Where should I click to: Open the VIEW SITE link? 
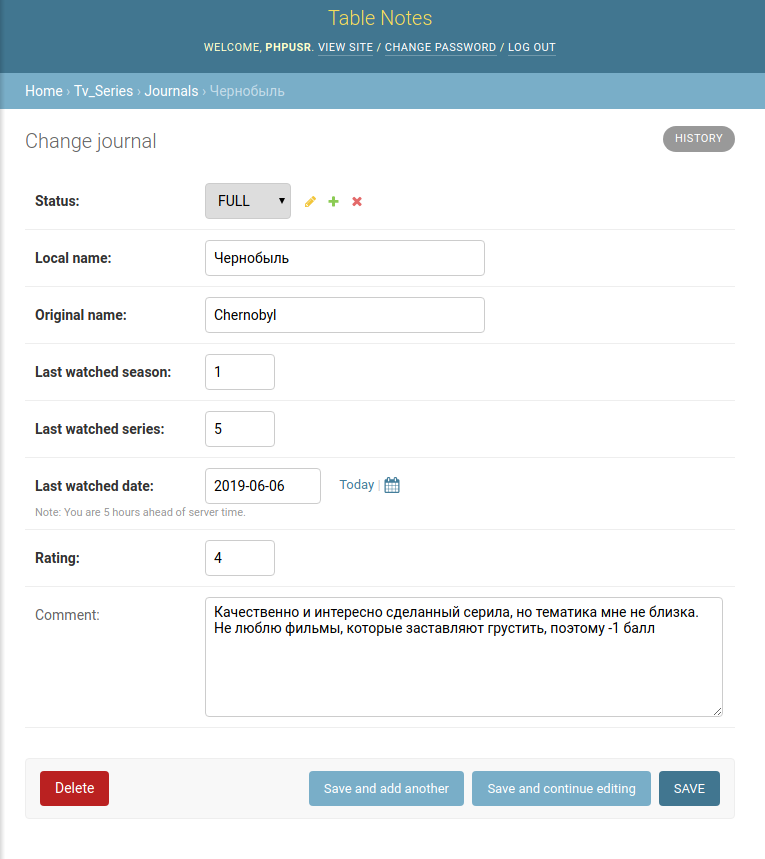pyautogui.click(x=345, y=47)
